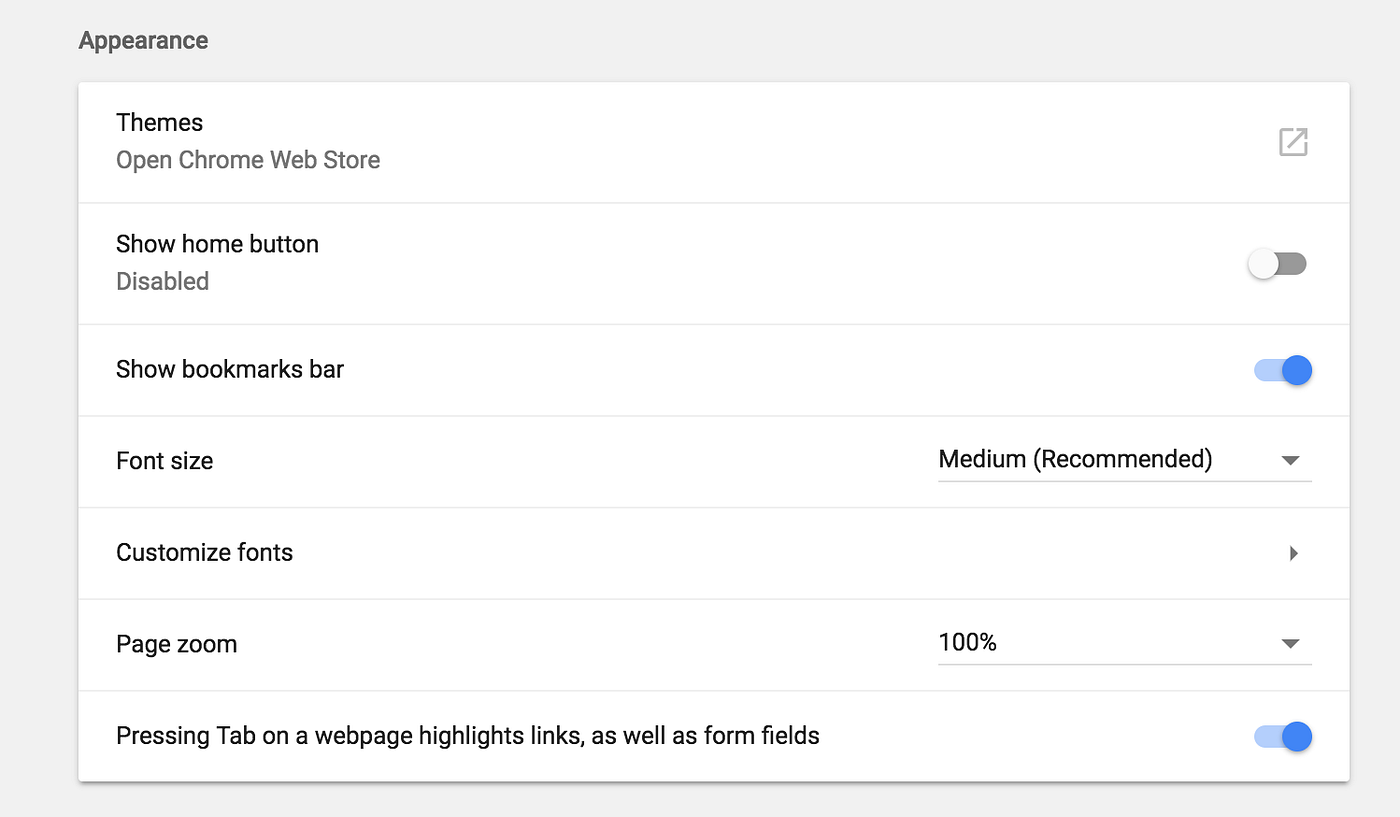Enable the Show home button toggle
Screen dimensions: 1400x817
[x=1277, y=263]
